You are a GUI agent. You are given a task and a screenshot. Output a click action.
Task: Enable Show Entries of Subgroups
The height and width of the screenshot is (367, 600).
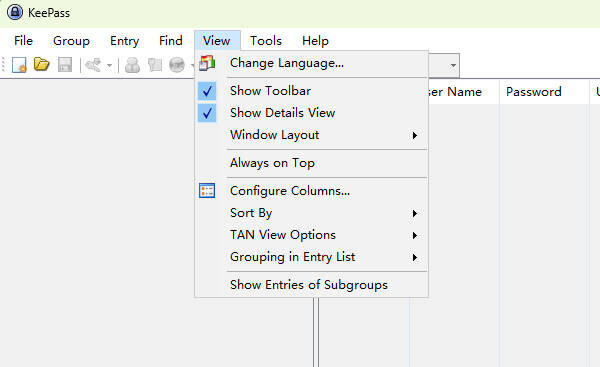pos(311,285)
